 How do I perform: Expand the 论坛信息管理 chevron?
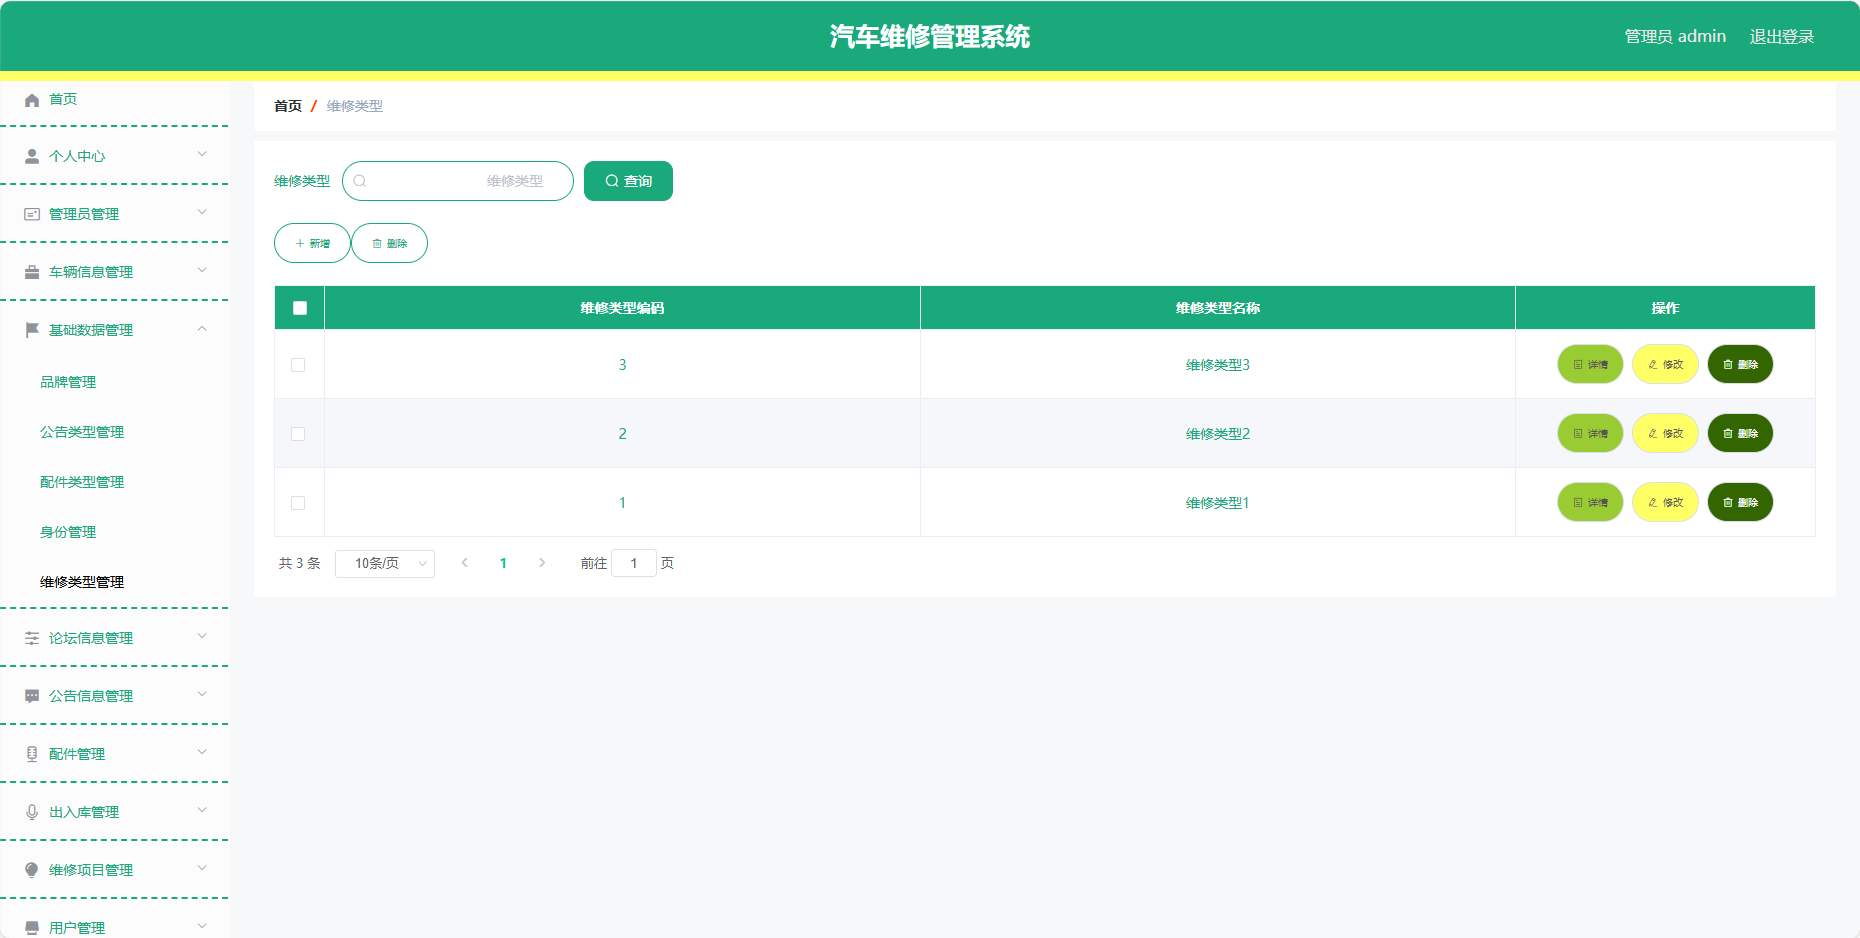point(202,636)
